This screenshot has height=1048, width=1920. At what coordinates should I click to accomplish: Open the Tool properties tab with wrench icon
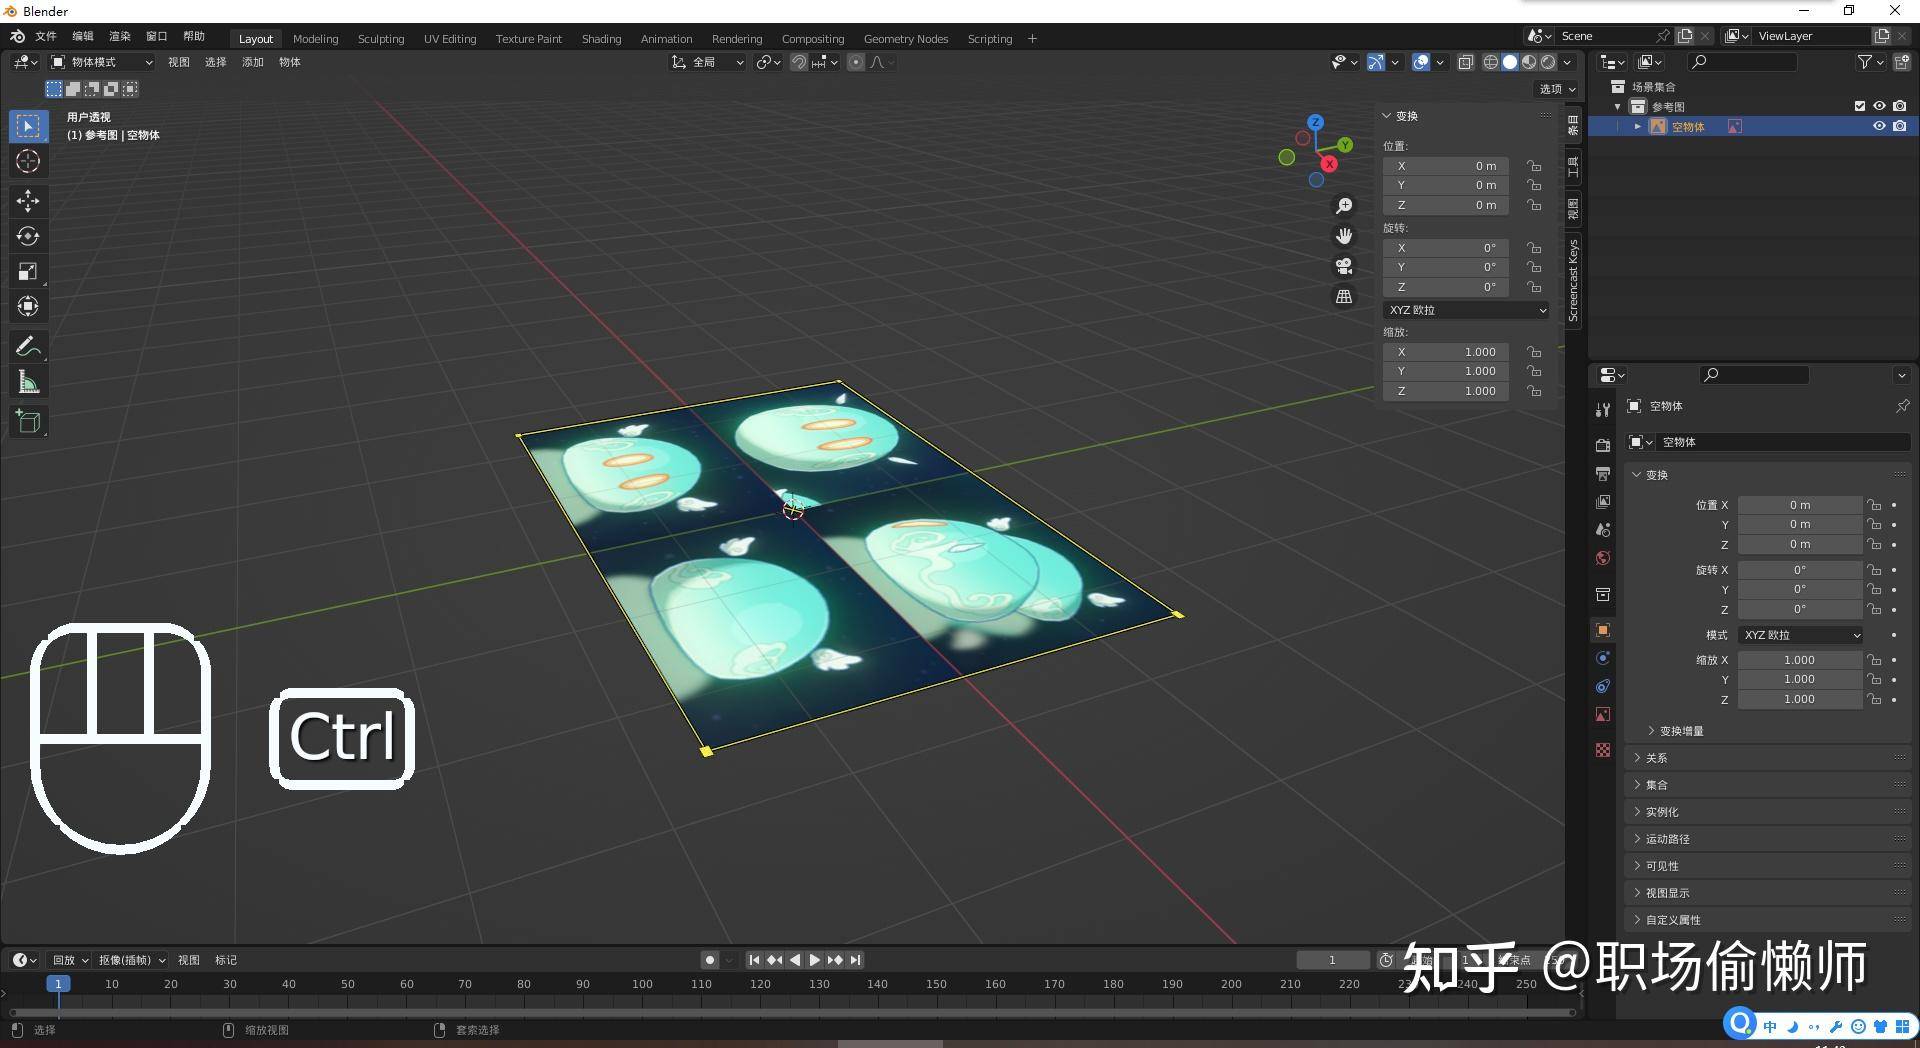1603,410
